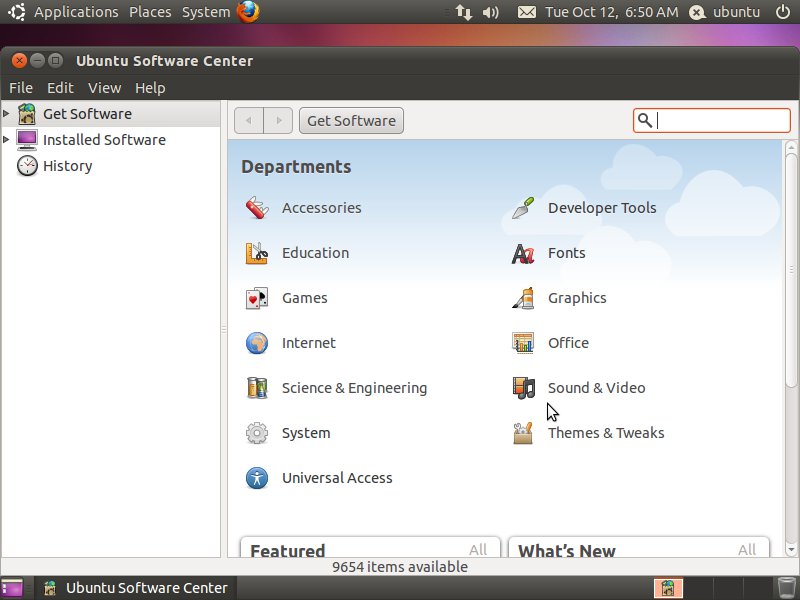Expand the Get Software tree node
Viewport: 800px width, 600px height.
[x=6, y=113]
